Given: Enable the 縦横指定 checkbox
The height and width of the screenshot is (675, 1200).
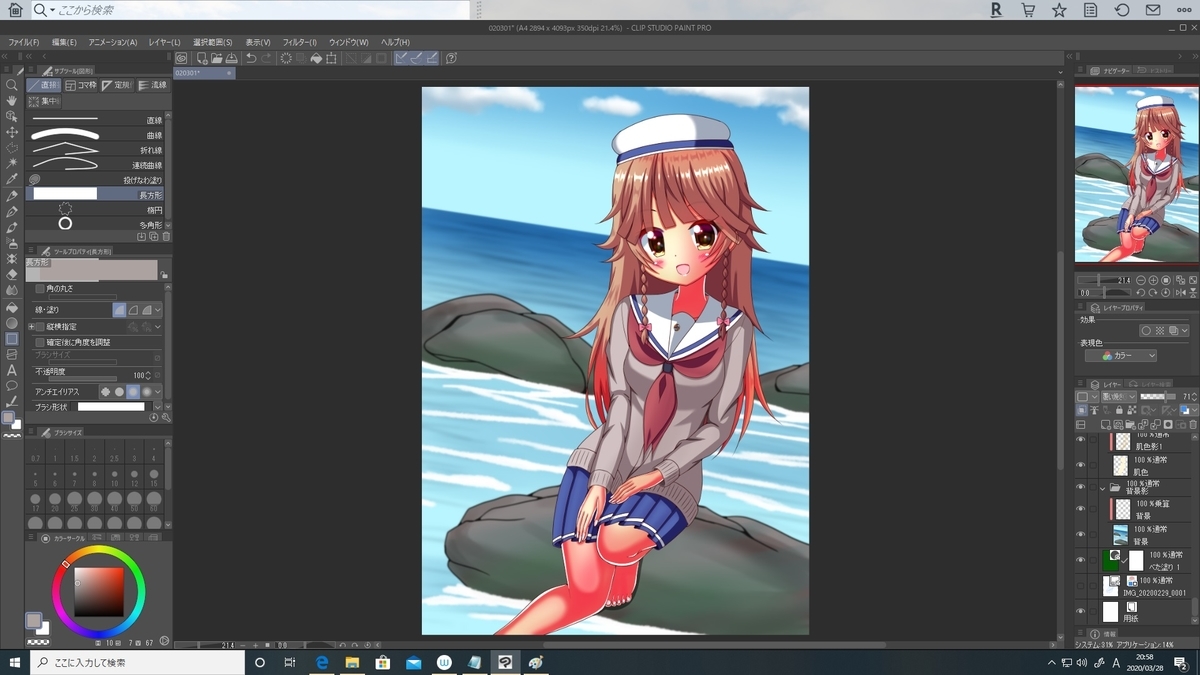Looking at the screenshot, I should tap(40, 326).
